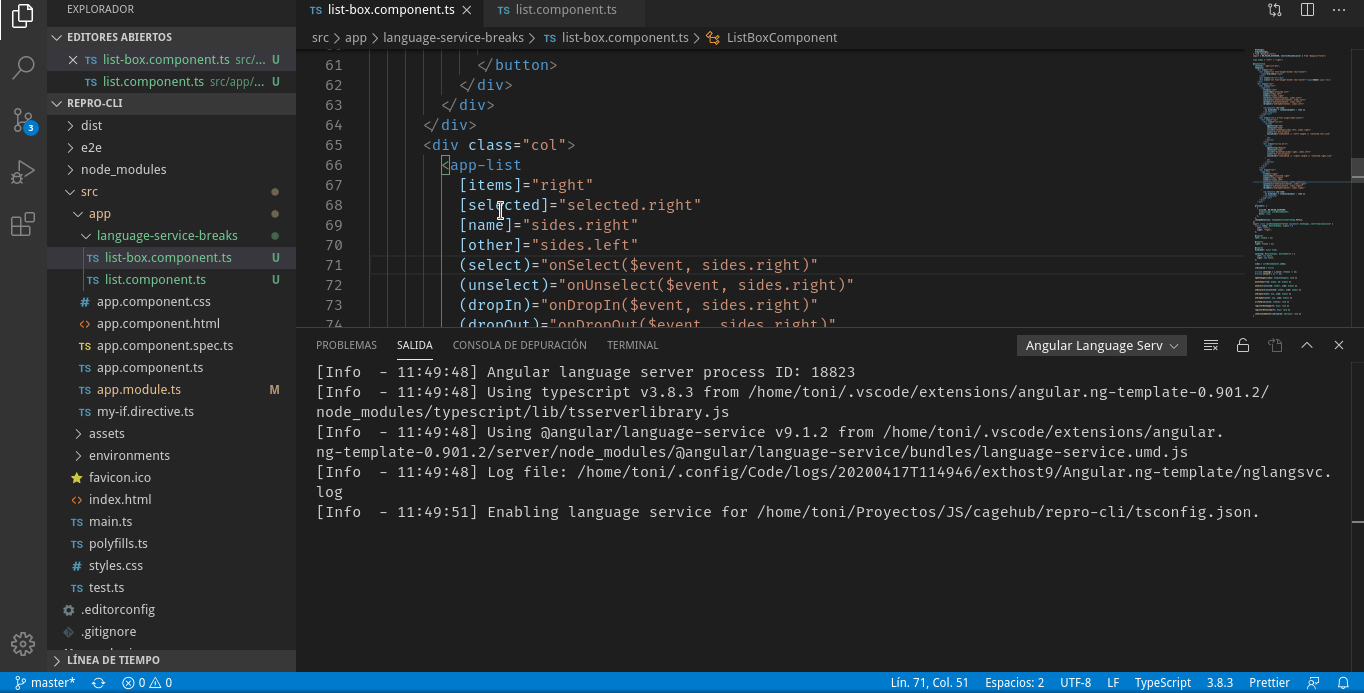Open list.component.ts in file tree
Image resolution: width=1364 pixels, height=693 pixels.
click(x=171, y=280)
